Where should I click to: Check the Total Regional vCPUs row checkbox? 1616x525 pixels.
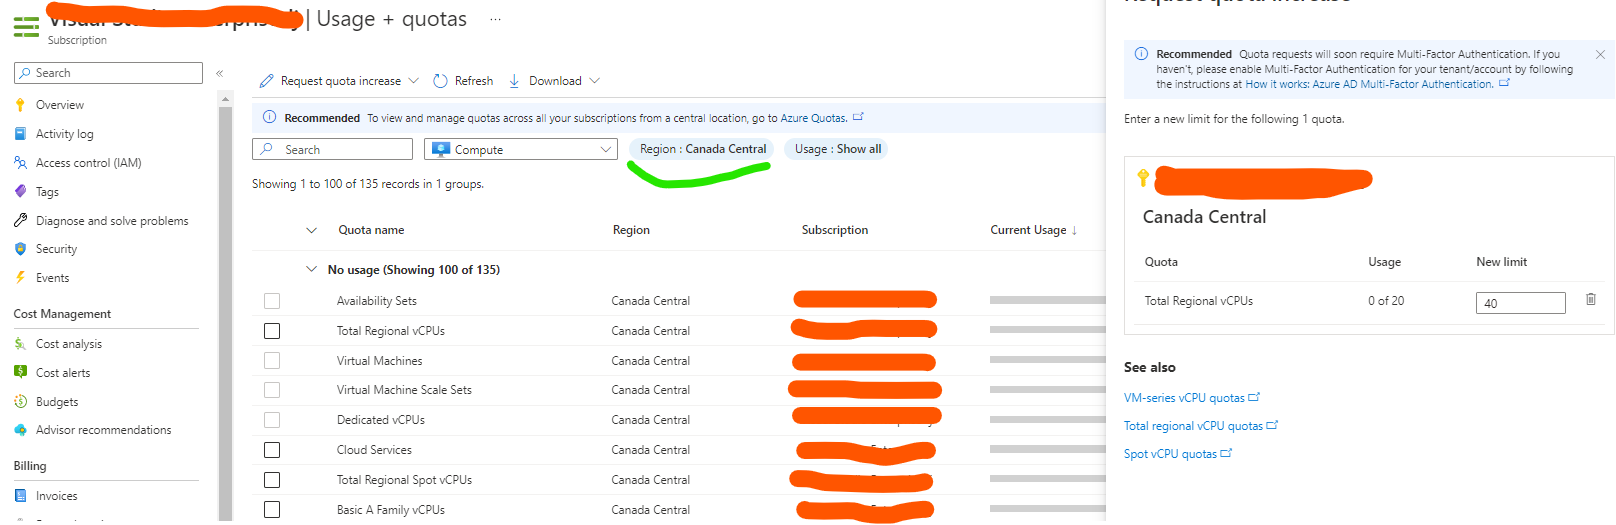coord(272,331)
